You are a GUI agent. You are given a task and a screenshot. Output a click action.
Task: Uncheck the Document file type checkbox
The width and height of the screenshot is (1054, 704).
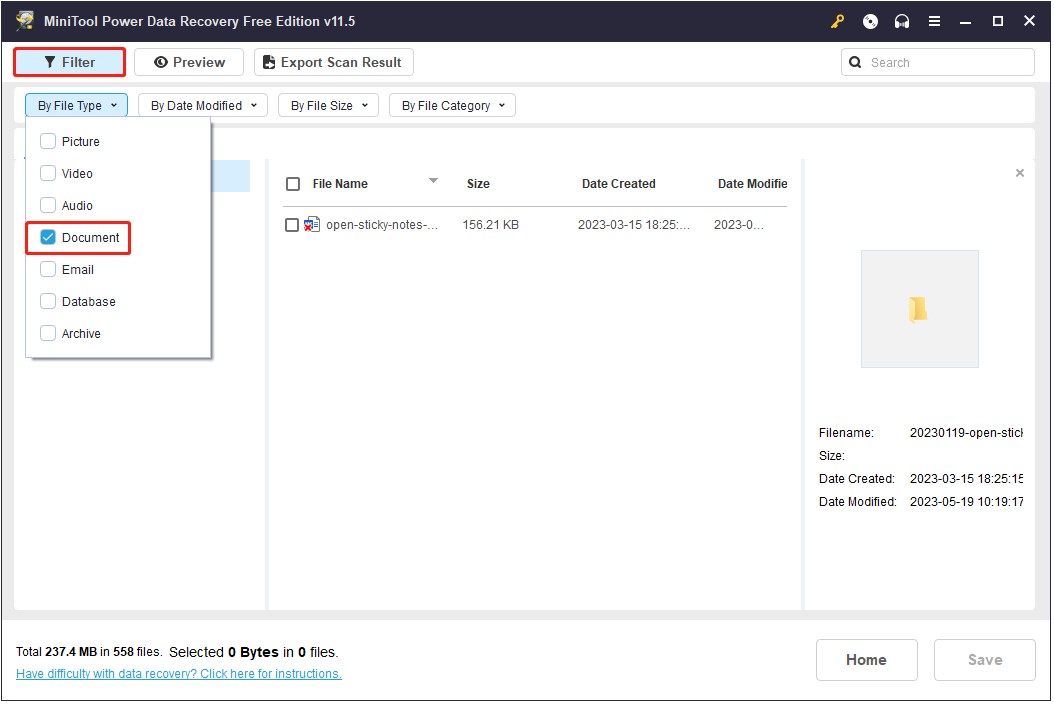coord(48,238)
